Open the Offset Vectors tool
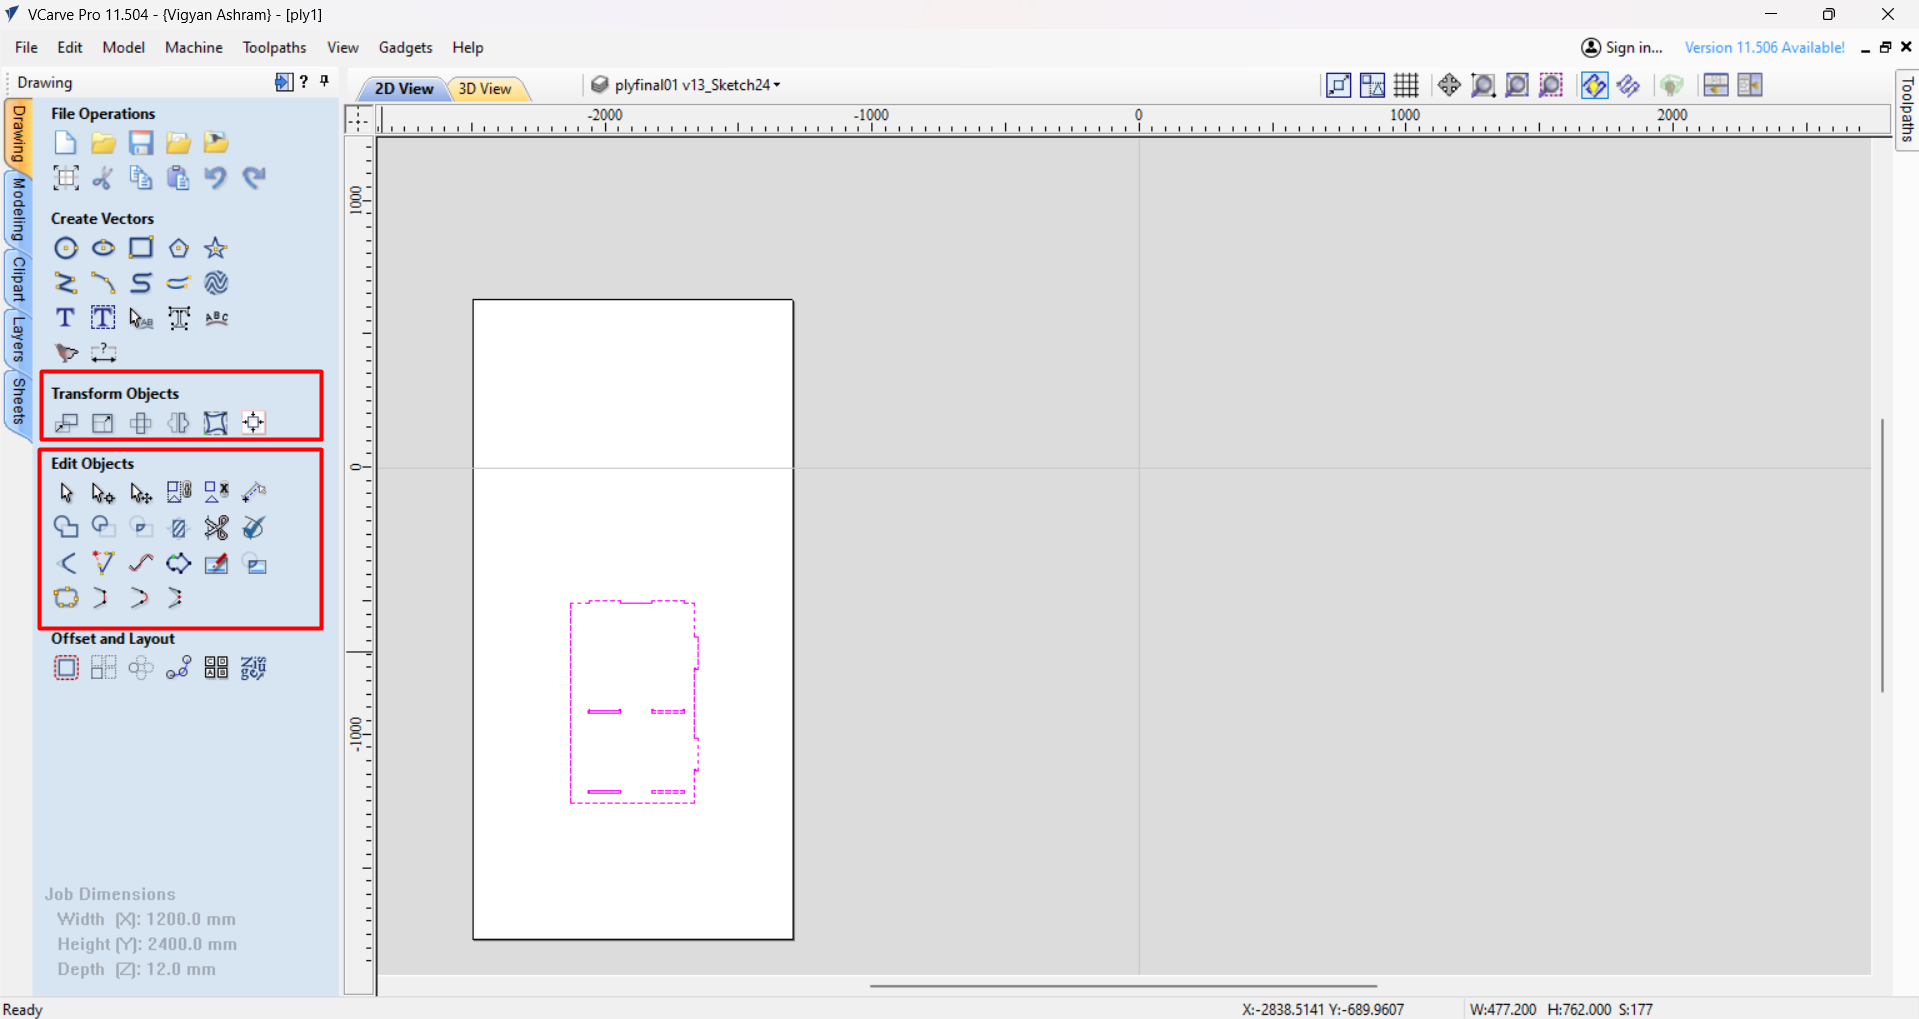Screen dimensions: 1919x1019 click(x=66, y=668)
